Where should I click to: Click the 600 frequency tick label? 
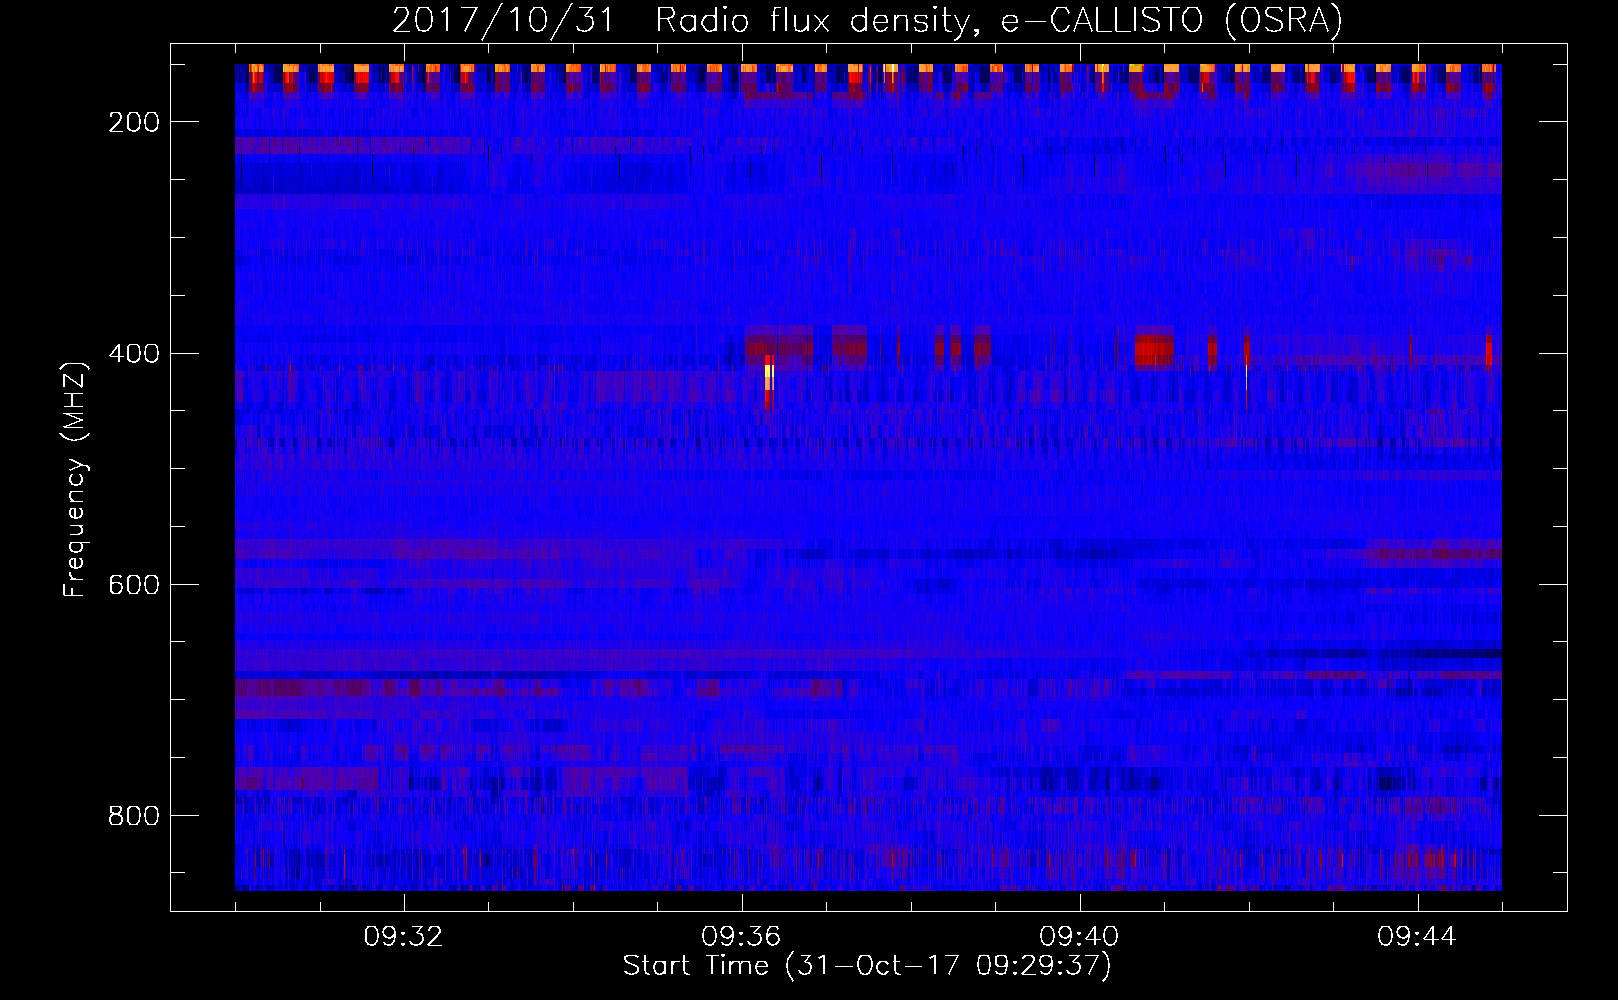coord(134,584)
